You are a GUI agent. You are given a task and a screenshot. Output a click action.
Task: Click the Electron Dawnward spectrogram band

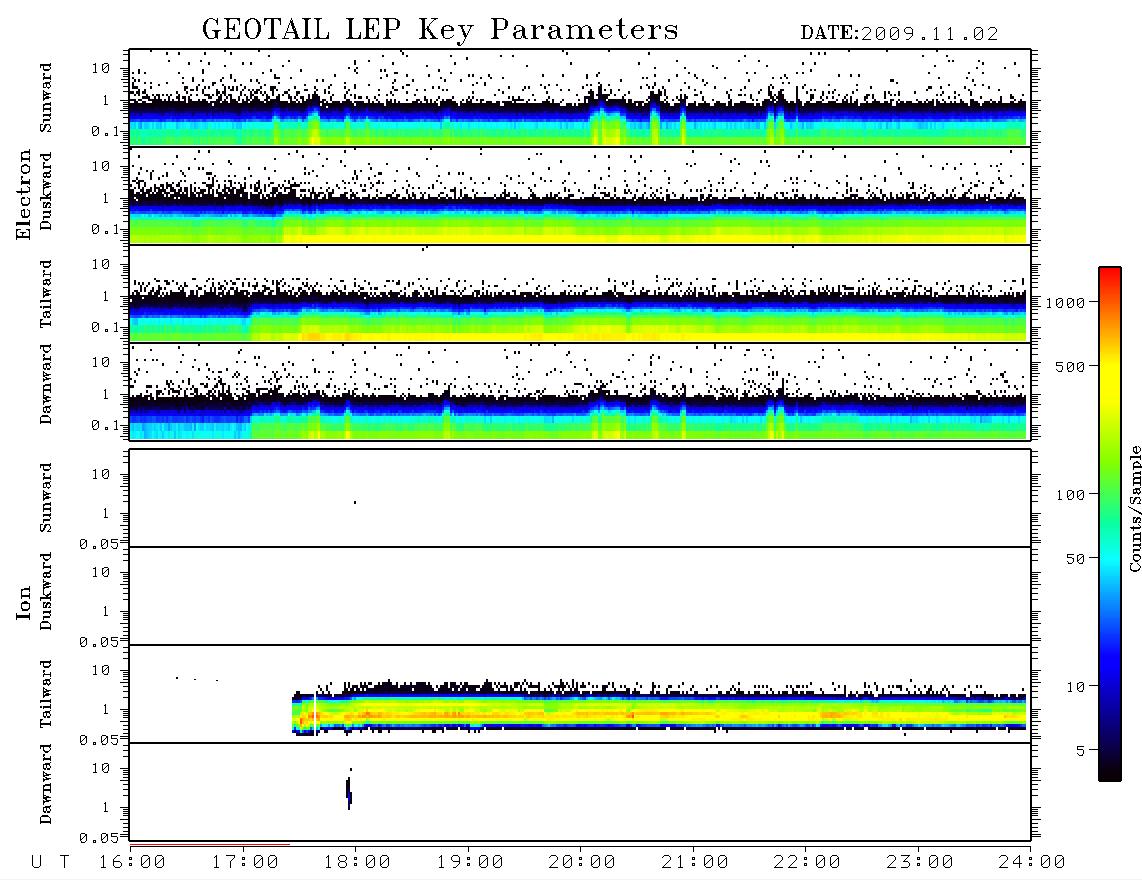578,415
